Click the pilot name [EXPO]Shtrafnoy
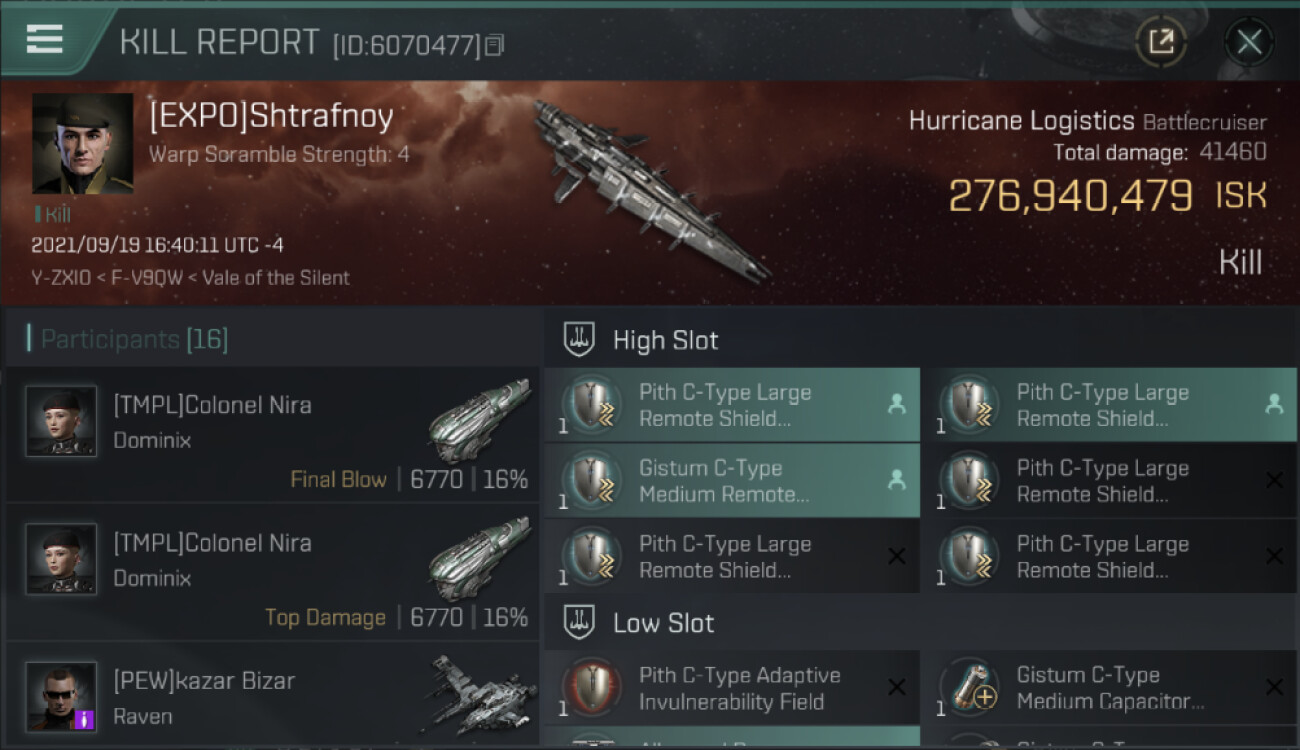The height and width of the screenshot is (750, 1300). pyautogui.click(x=271, y=117)
